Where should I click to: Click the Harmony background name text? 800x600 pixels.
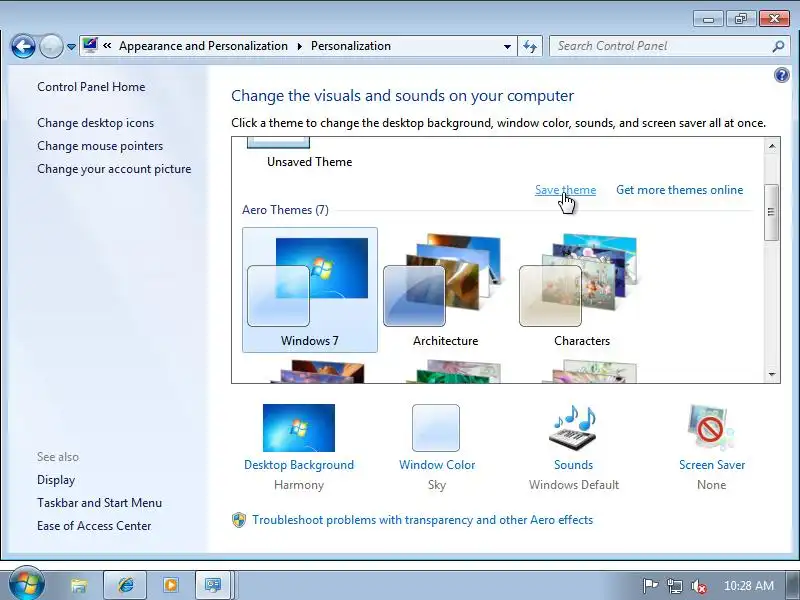coord(299,485)
